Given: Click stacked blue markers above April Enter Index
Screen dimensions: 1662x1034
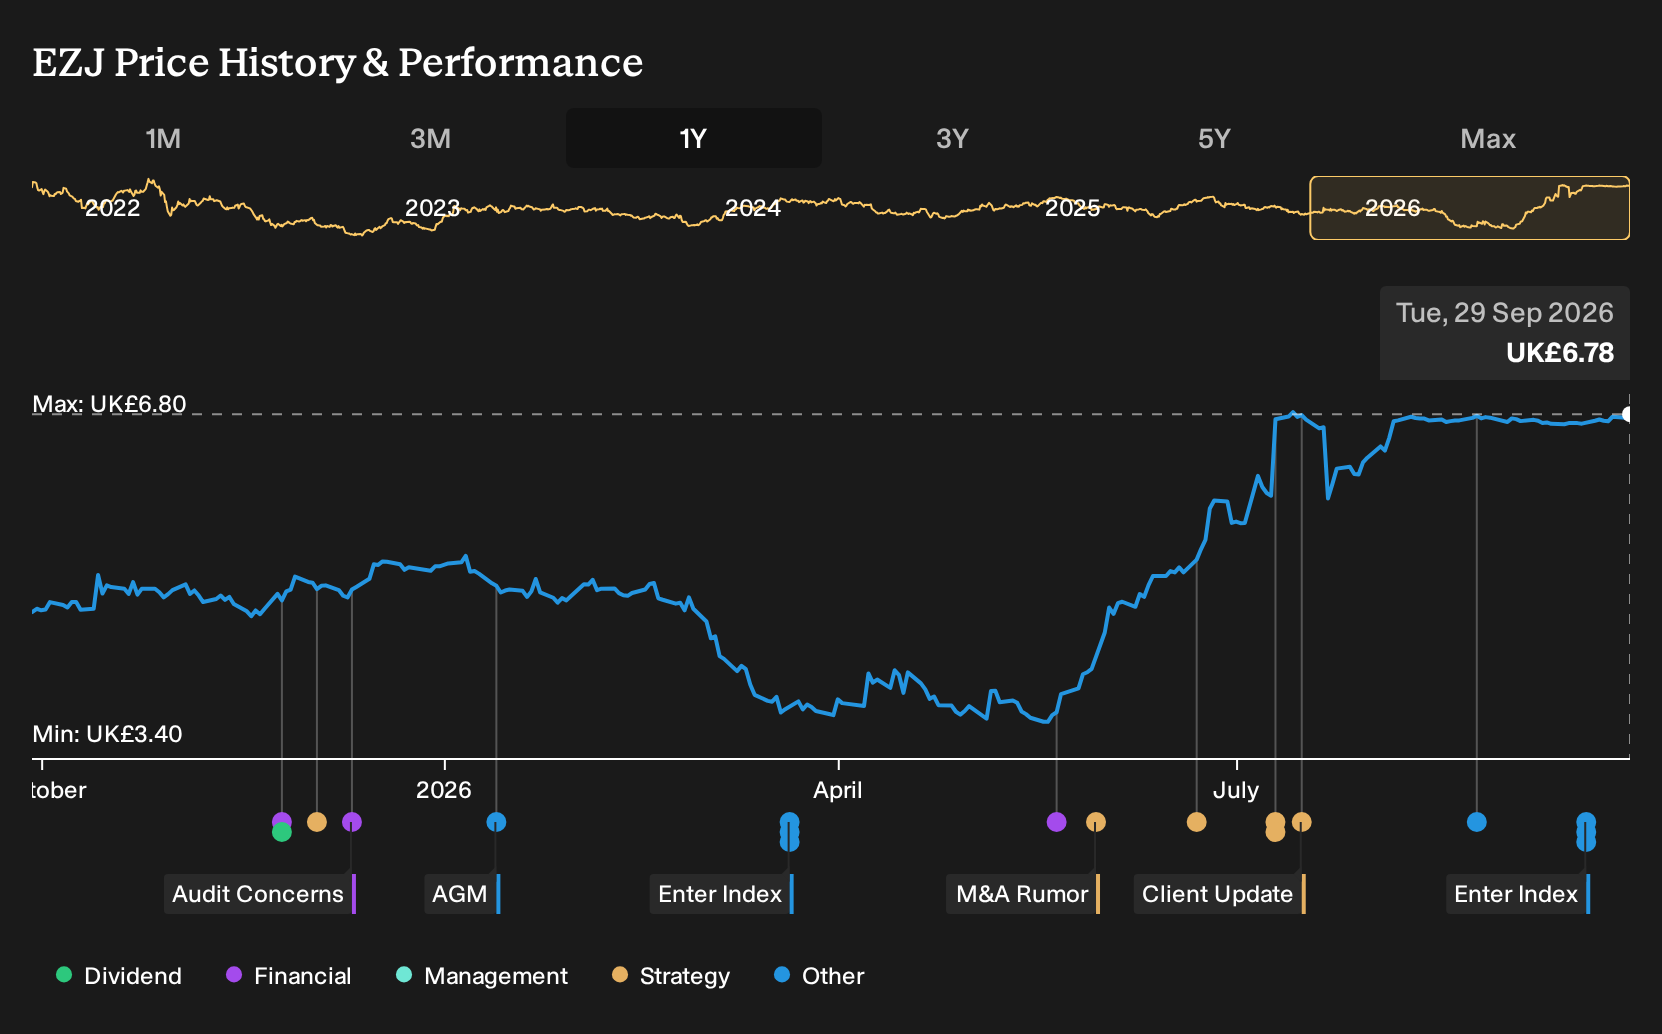Looking at the screenshot, I should coord(789,832).
